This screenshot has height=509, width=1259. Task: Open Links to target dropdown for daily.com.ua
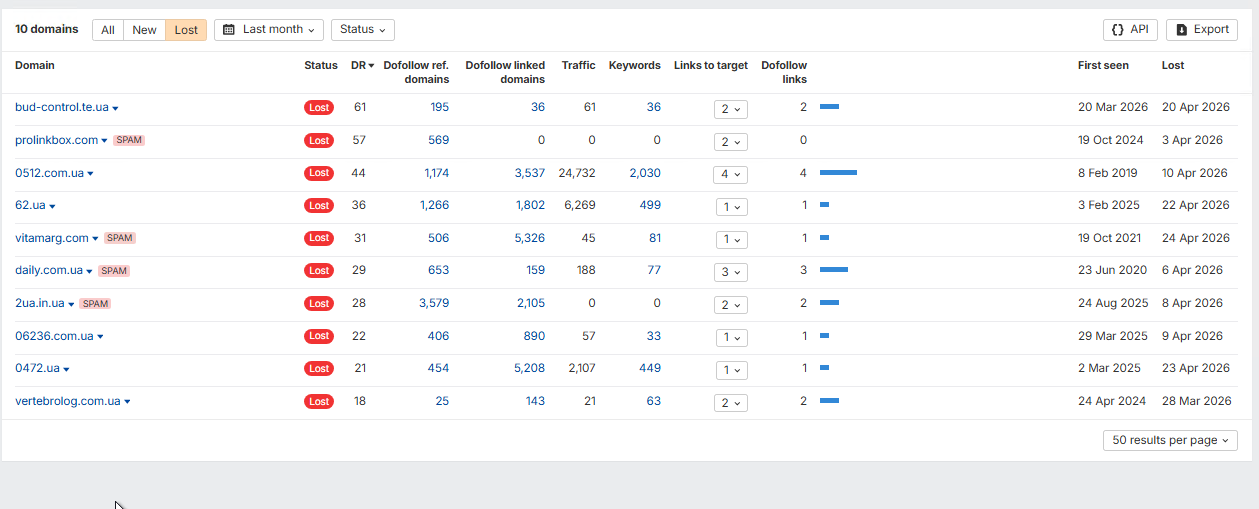(x=731, y=272)
